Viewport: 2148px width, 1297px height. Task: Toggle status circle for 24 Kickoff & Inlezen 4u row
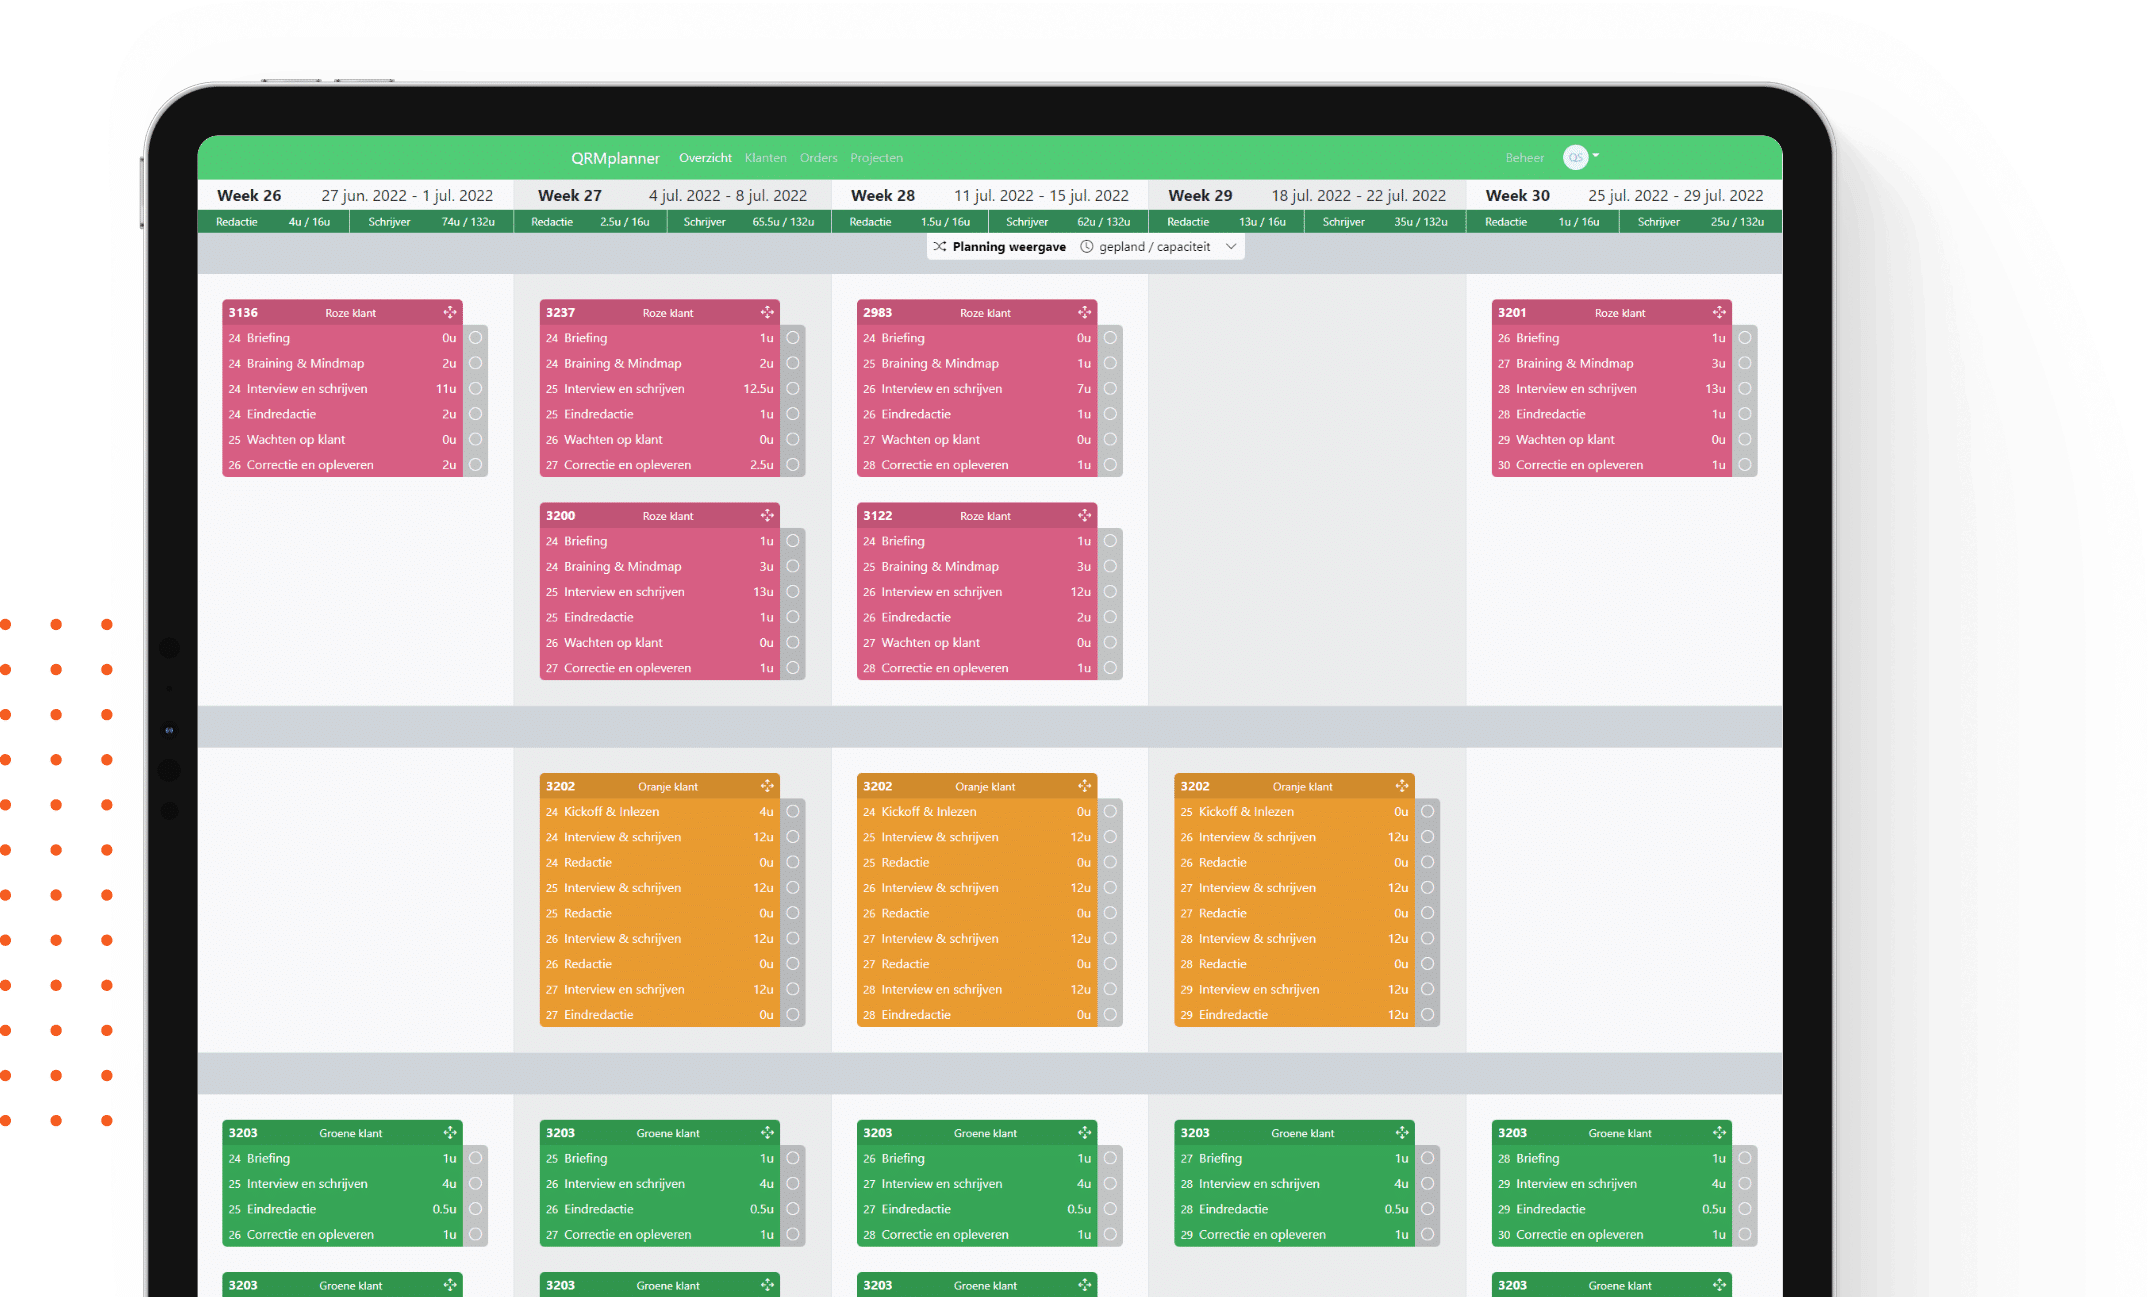(793, 812)
